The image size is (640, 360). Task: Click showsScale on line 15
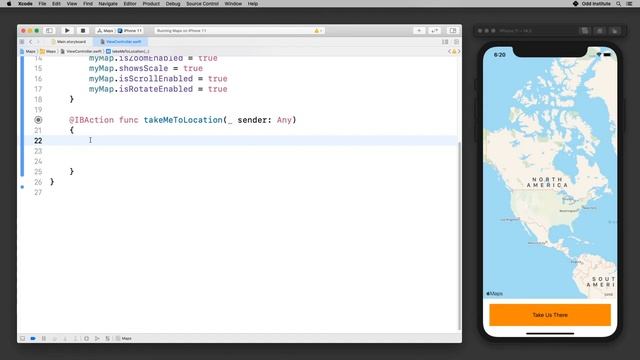point(143,68)
